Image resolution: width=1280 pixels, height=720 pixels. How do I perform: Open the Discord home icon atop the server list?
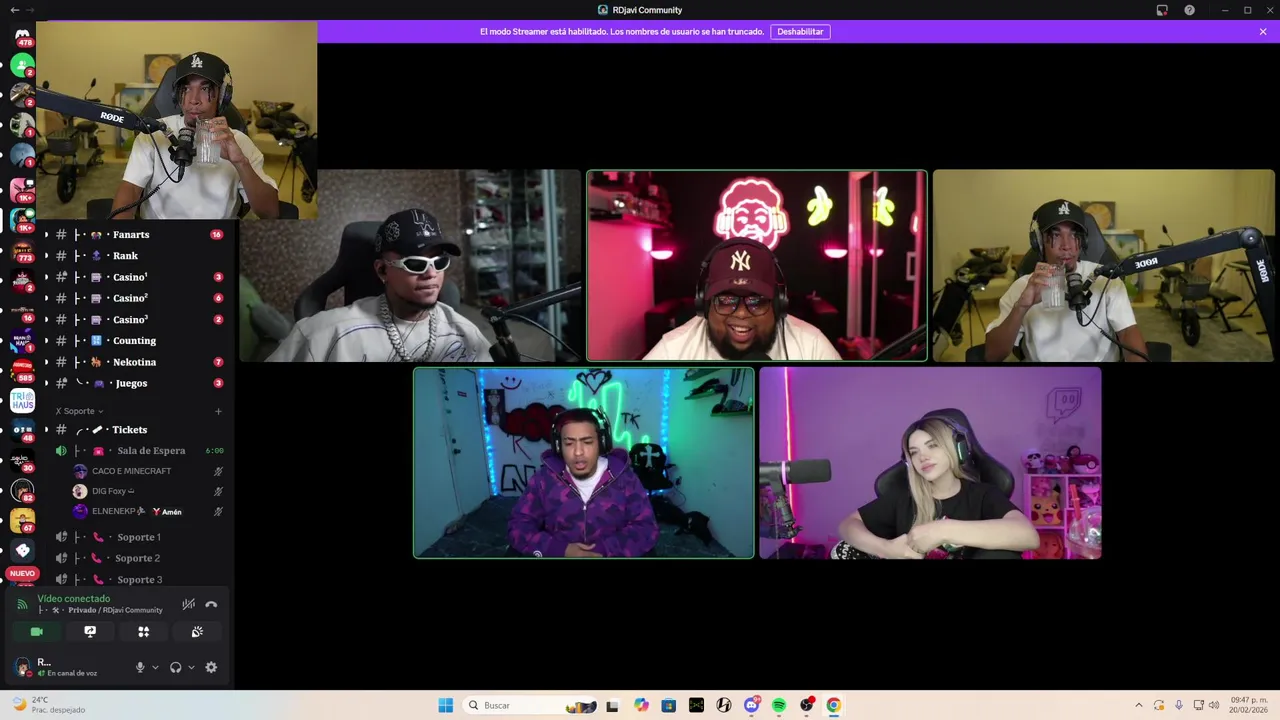point(22,37)
